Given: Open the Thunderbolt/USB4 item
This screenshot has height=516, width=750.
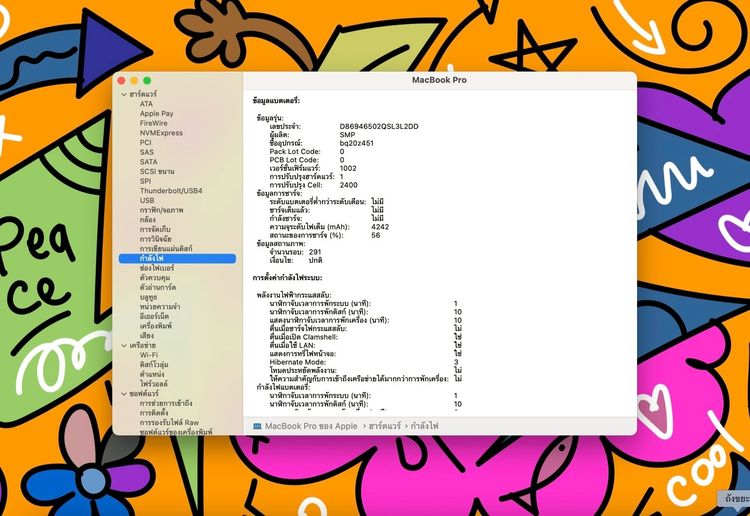Looking at the screenshot, I should [x=170, y=190].
